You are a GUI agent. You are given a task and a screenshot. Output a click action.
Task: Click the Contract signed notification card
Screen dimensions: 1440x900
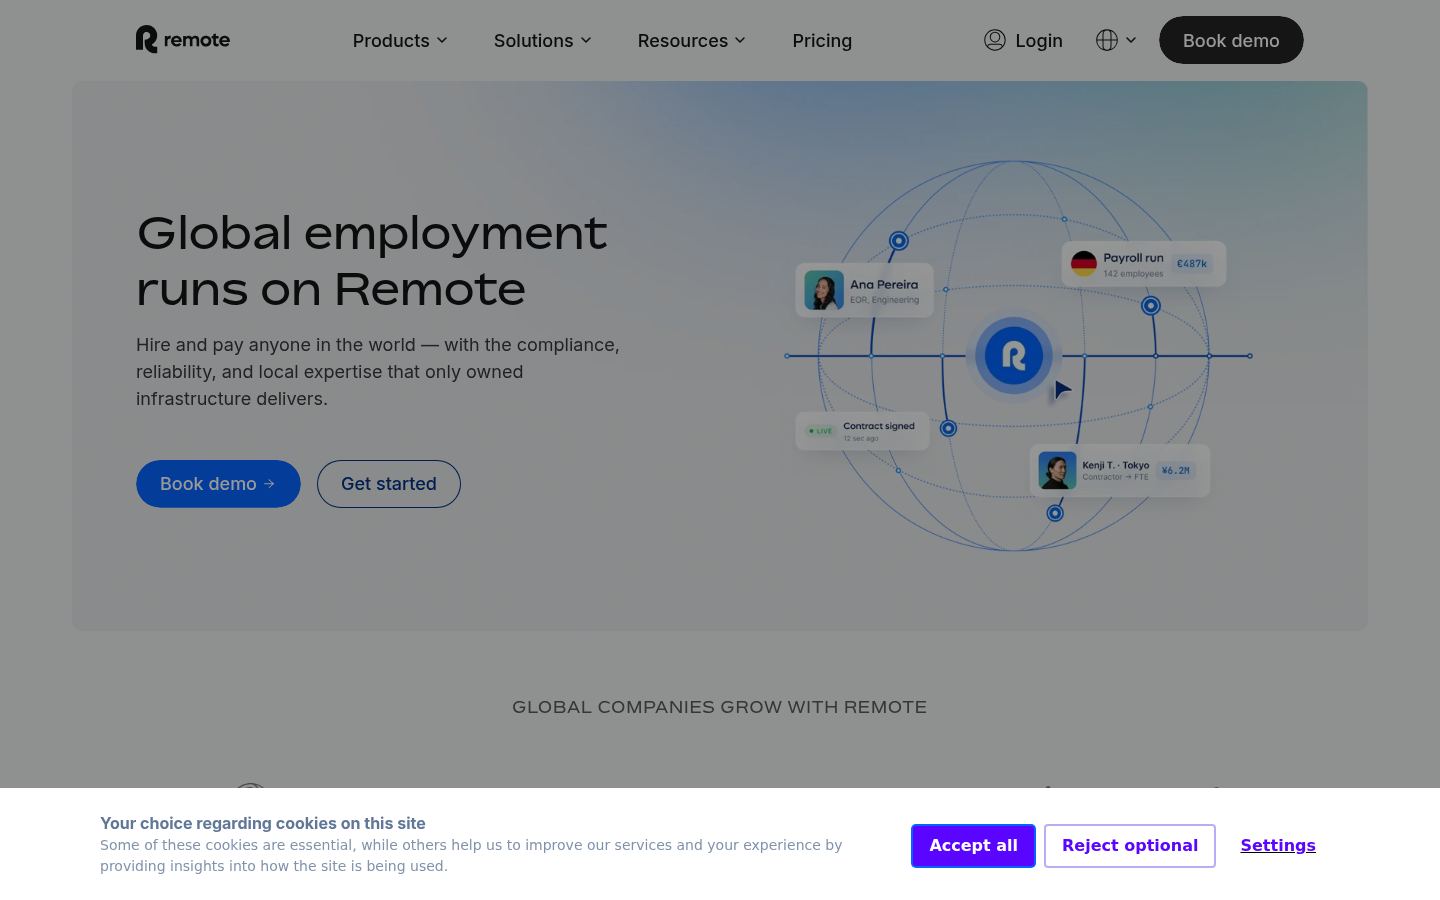click(x=862, y=431)
